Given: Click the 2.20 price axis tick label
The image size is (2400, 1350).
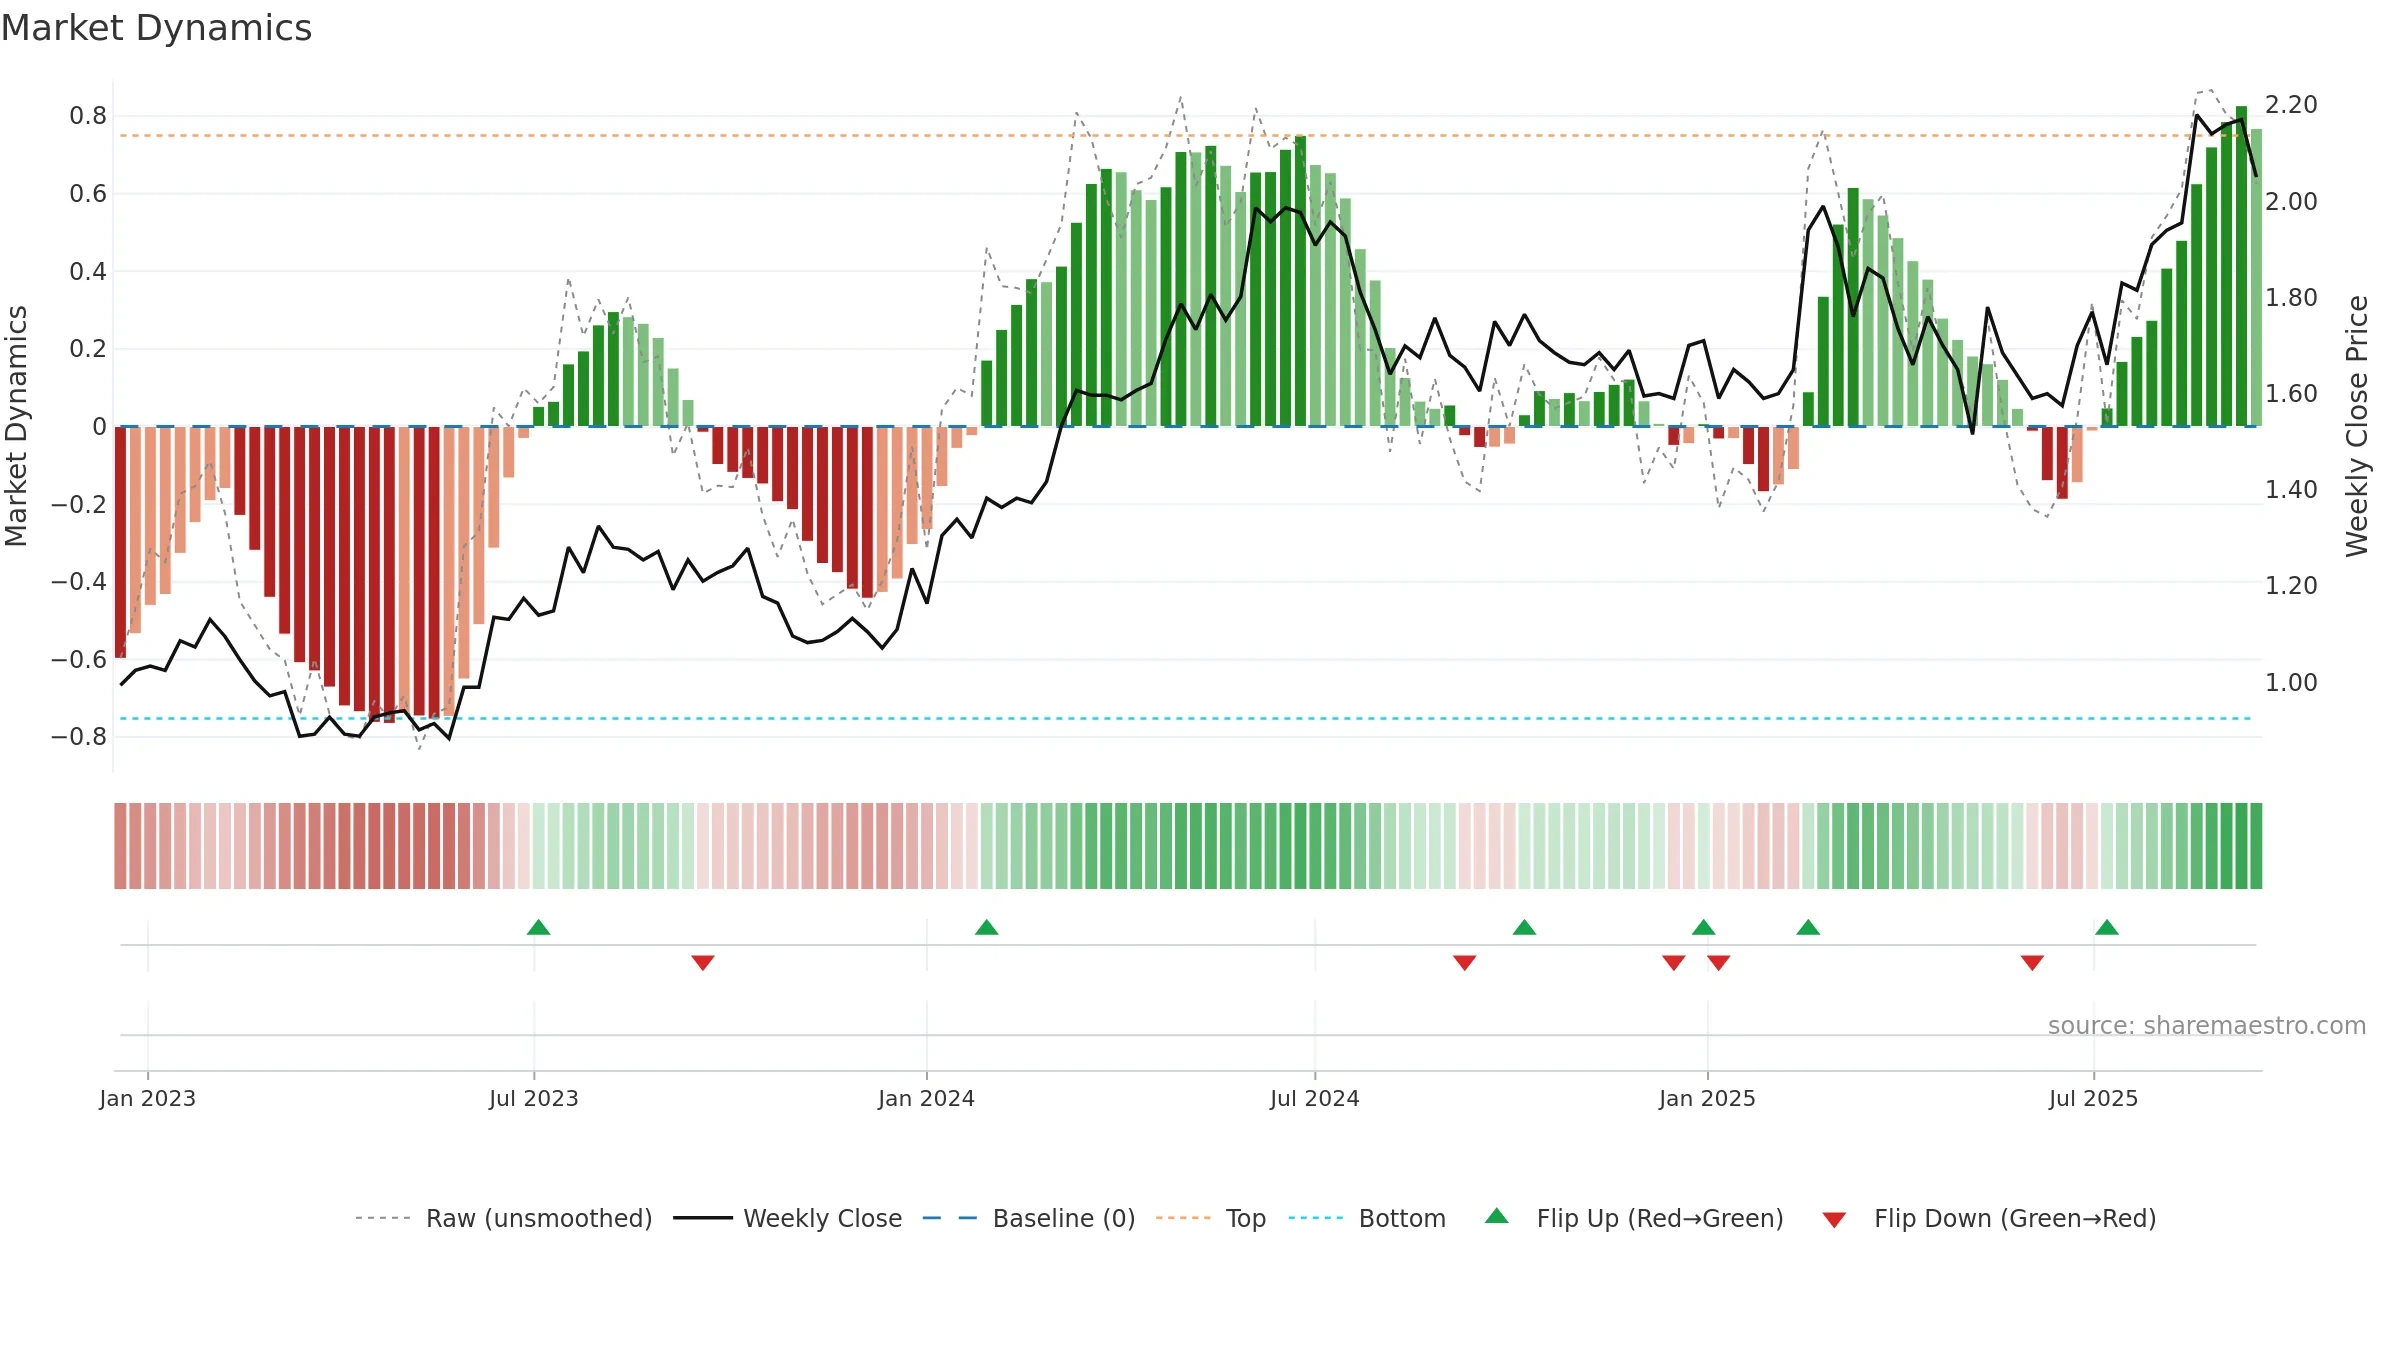Looking at the screenshot, I should tap(2291, 105).
